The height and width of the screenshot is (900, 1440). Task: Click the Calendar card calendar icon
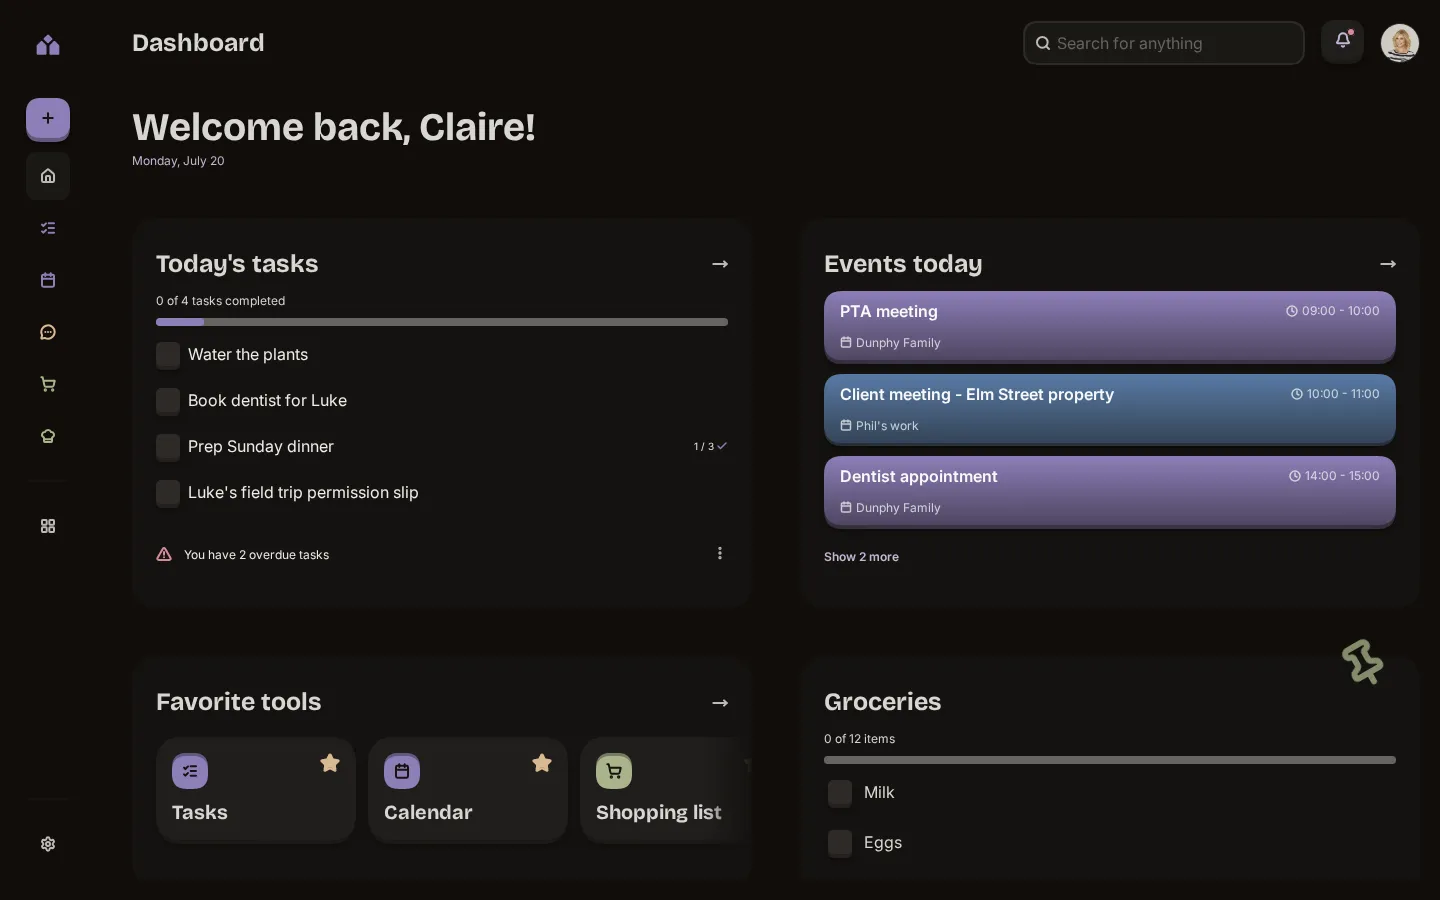pyautogui.click(x=402, y=771)
